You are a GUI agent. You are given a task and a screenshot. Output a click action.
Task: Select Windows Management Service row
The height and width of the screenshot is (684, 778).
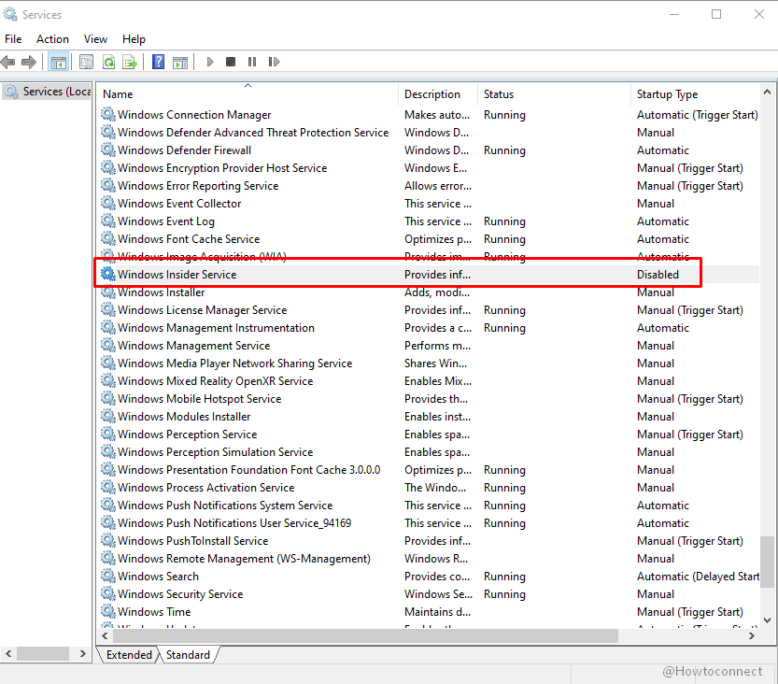click(x=429, y=345)
